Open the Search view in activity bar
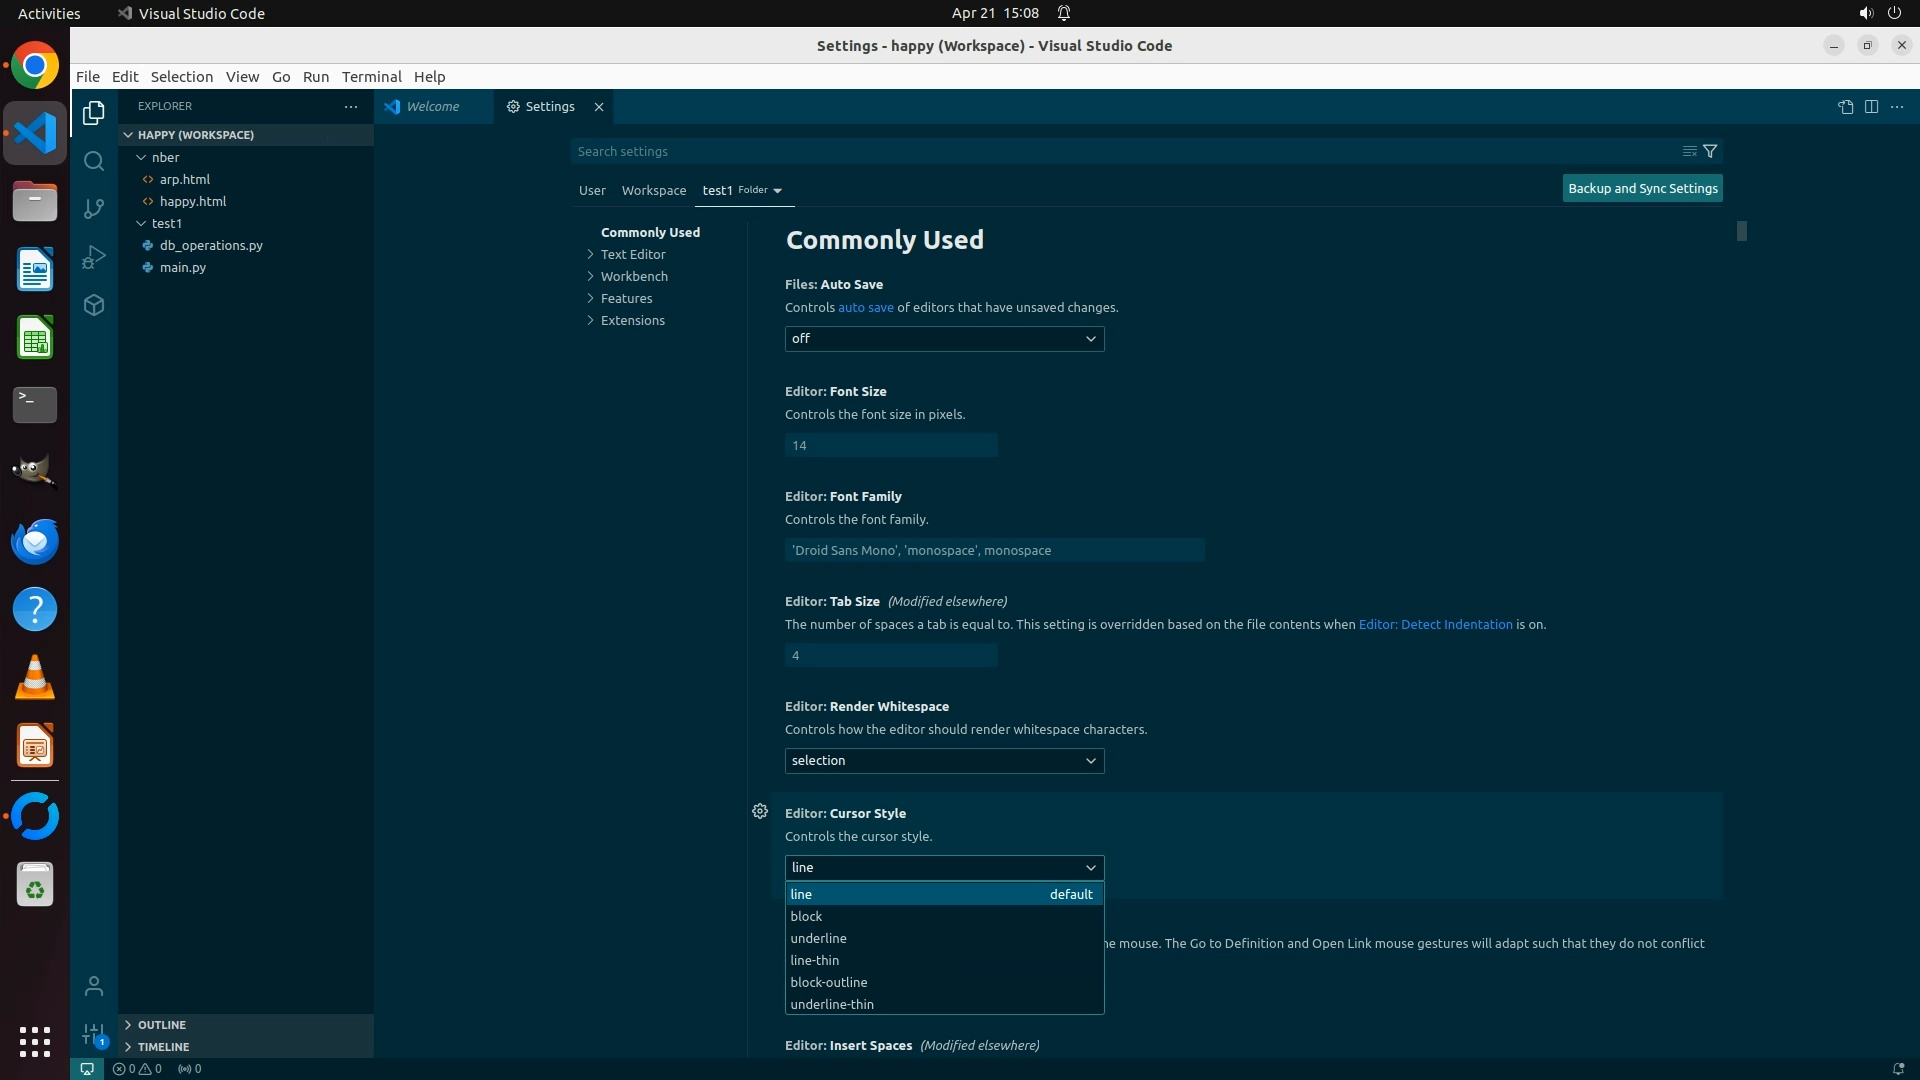Image resolution: width=1920 pixels, height=1080 pixels. [x=94, y=161]
